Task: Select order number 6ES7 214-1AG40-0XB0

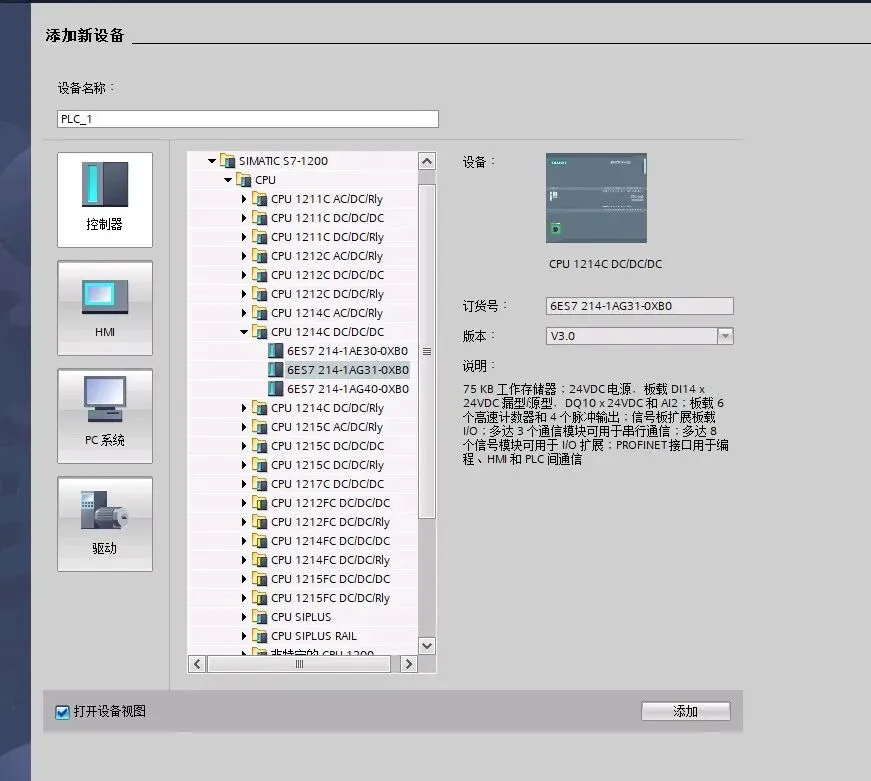Action: click(348, 389)
